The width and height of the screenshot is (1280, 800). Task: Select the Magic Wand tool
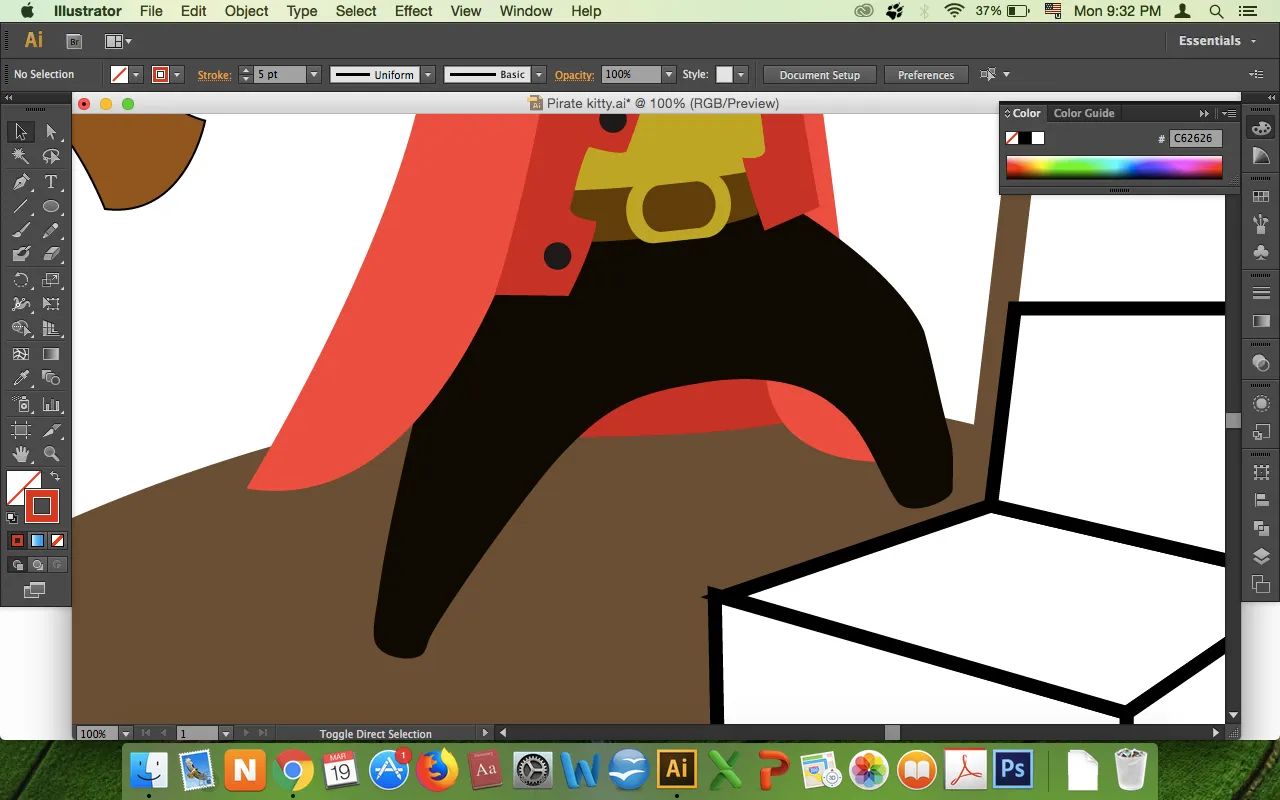(x=21, y=157)
